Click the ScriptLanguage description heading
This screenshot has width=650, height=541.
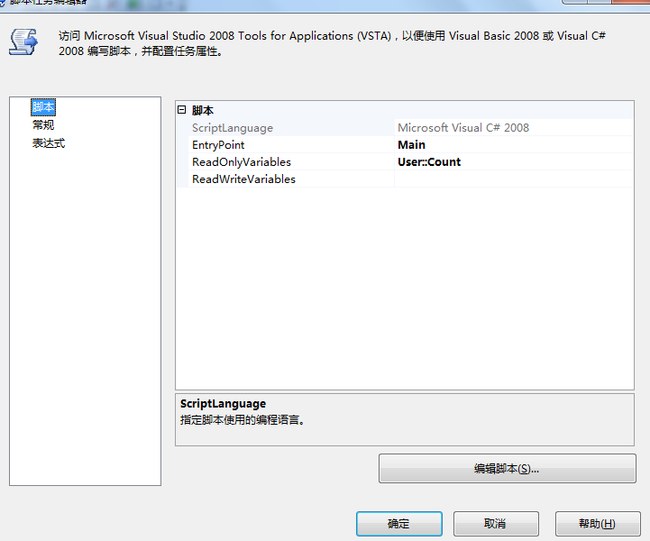[223, 404]
